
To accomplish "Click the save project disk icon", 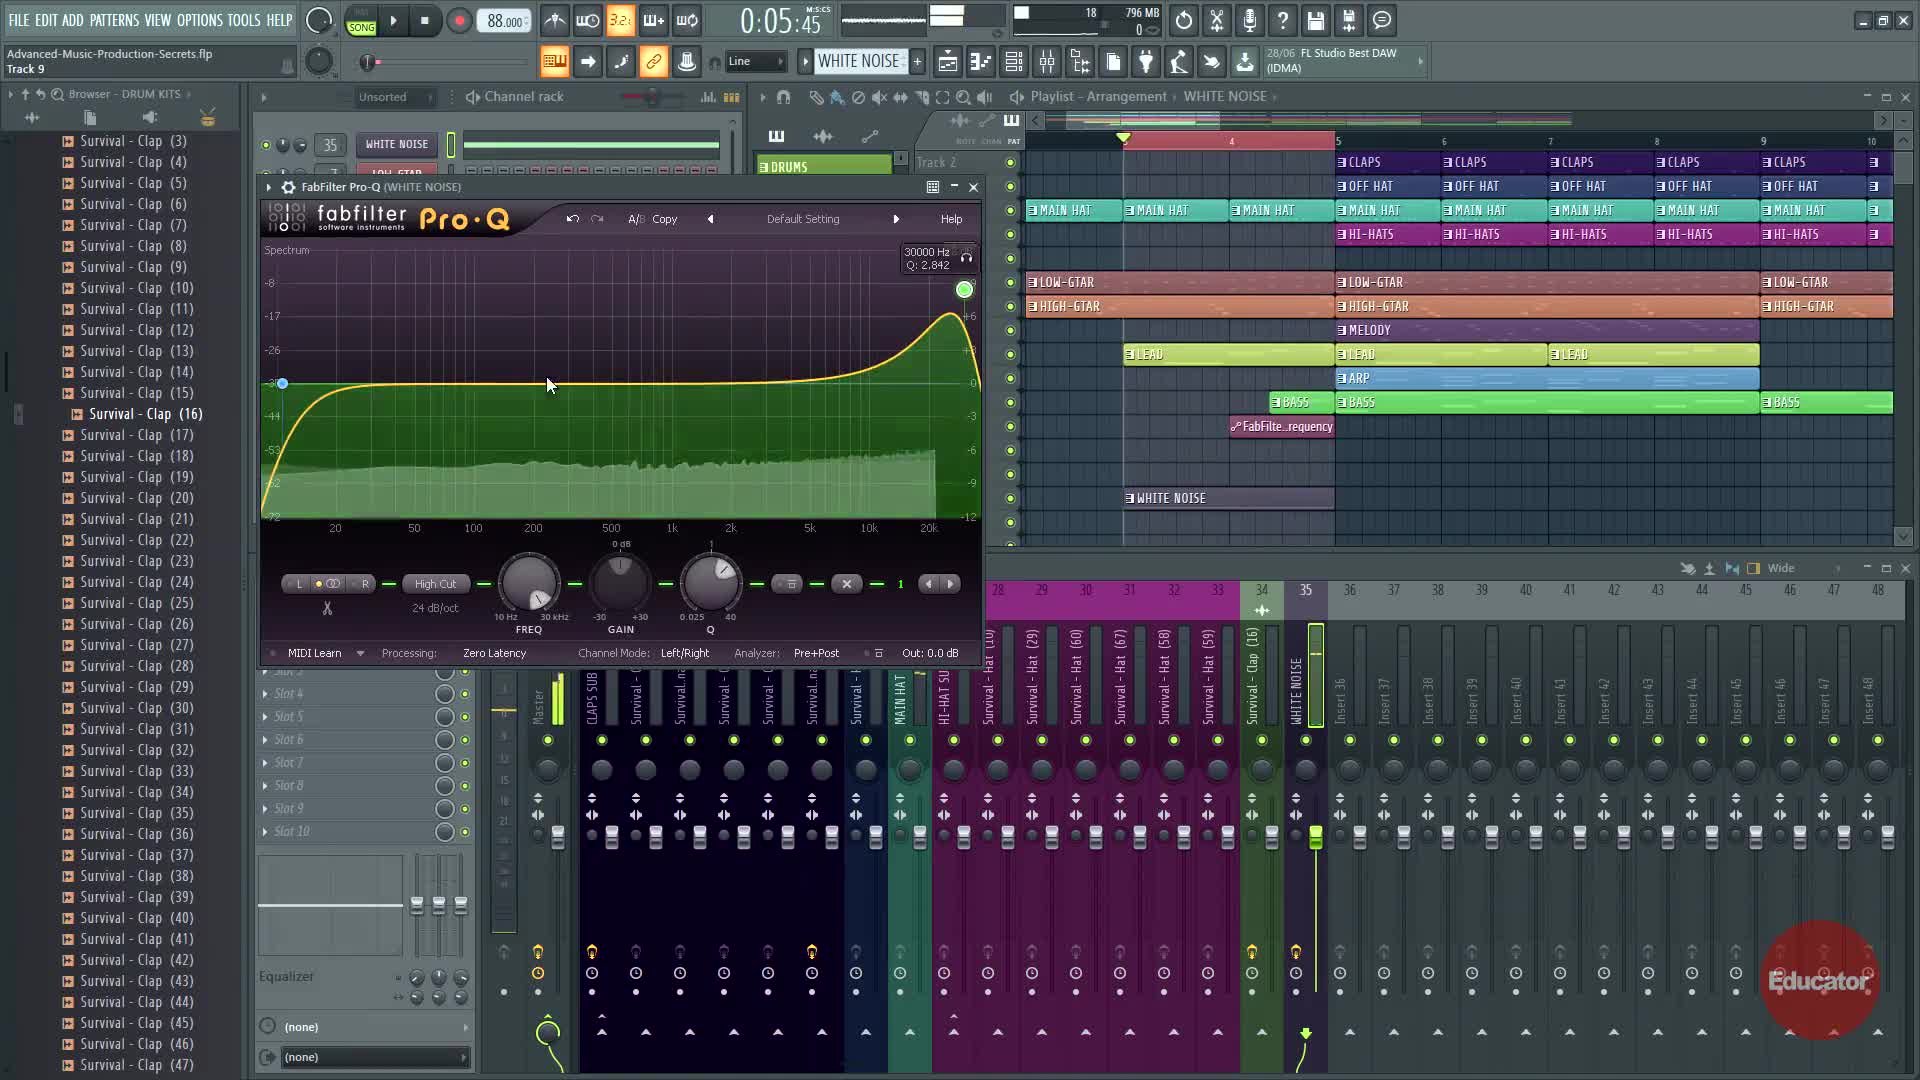I will [x=1316, y=20].
